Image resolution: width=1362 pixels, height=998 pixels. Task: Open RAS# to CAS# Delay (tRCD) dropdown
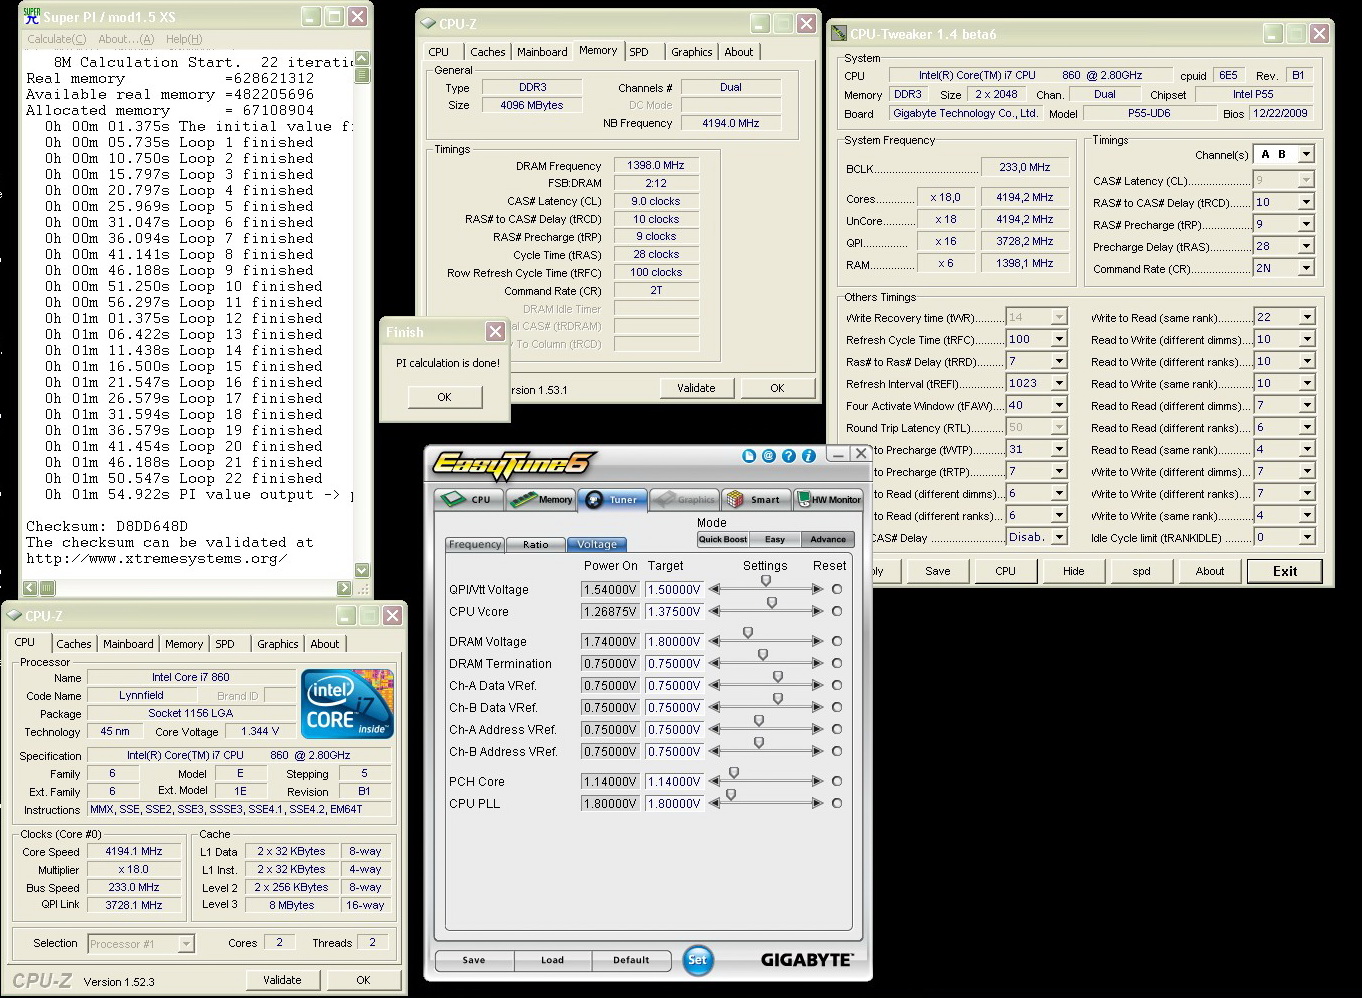[1306, 202]
